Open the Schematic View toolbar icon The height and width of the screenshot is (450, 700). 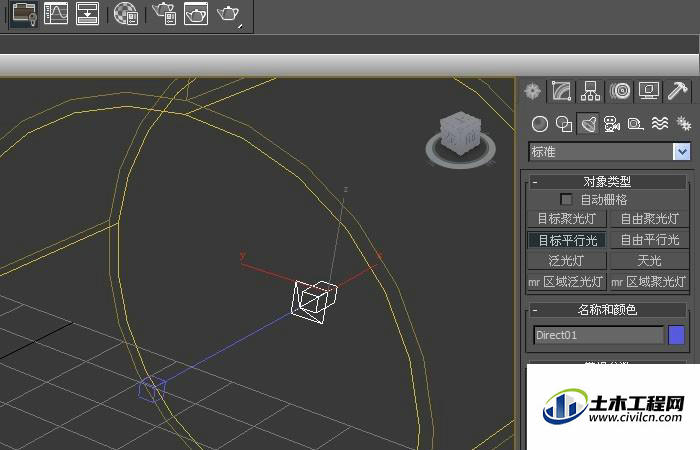point(88,13)
